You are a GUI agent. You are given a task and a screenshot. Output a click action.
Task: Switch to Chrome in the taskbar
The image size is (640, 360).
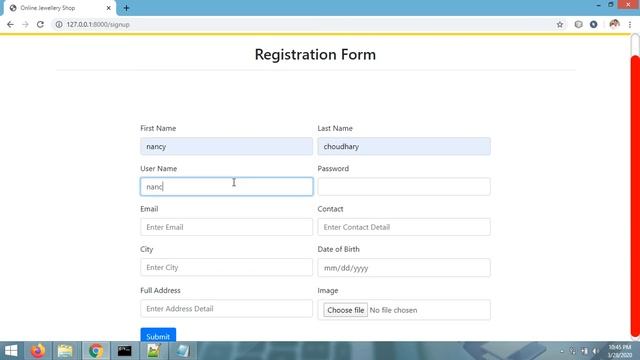pos(96,351)
